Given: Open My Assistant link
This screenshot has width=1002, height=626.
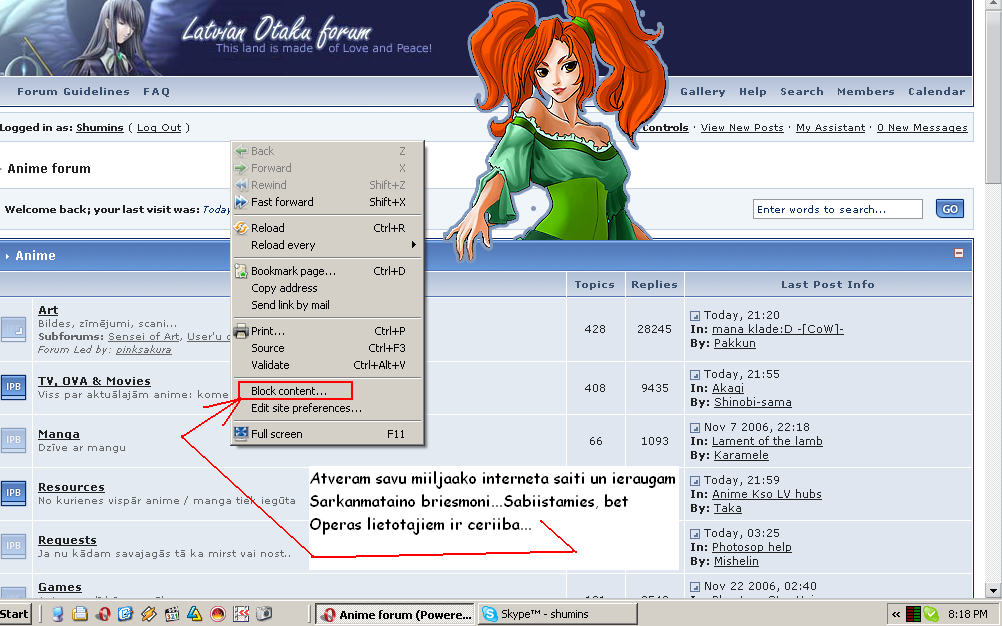Looking at the screenshot, I should click(830, 128).
